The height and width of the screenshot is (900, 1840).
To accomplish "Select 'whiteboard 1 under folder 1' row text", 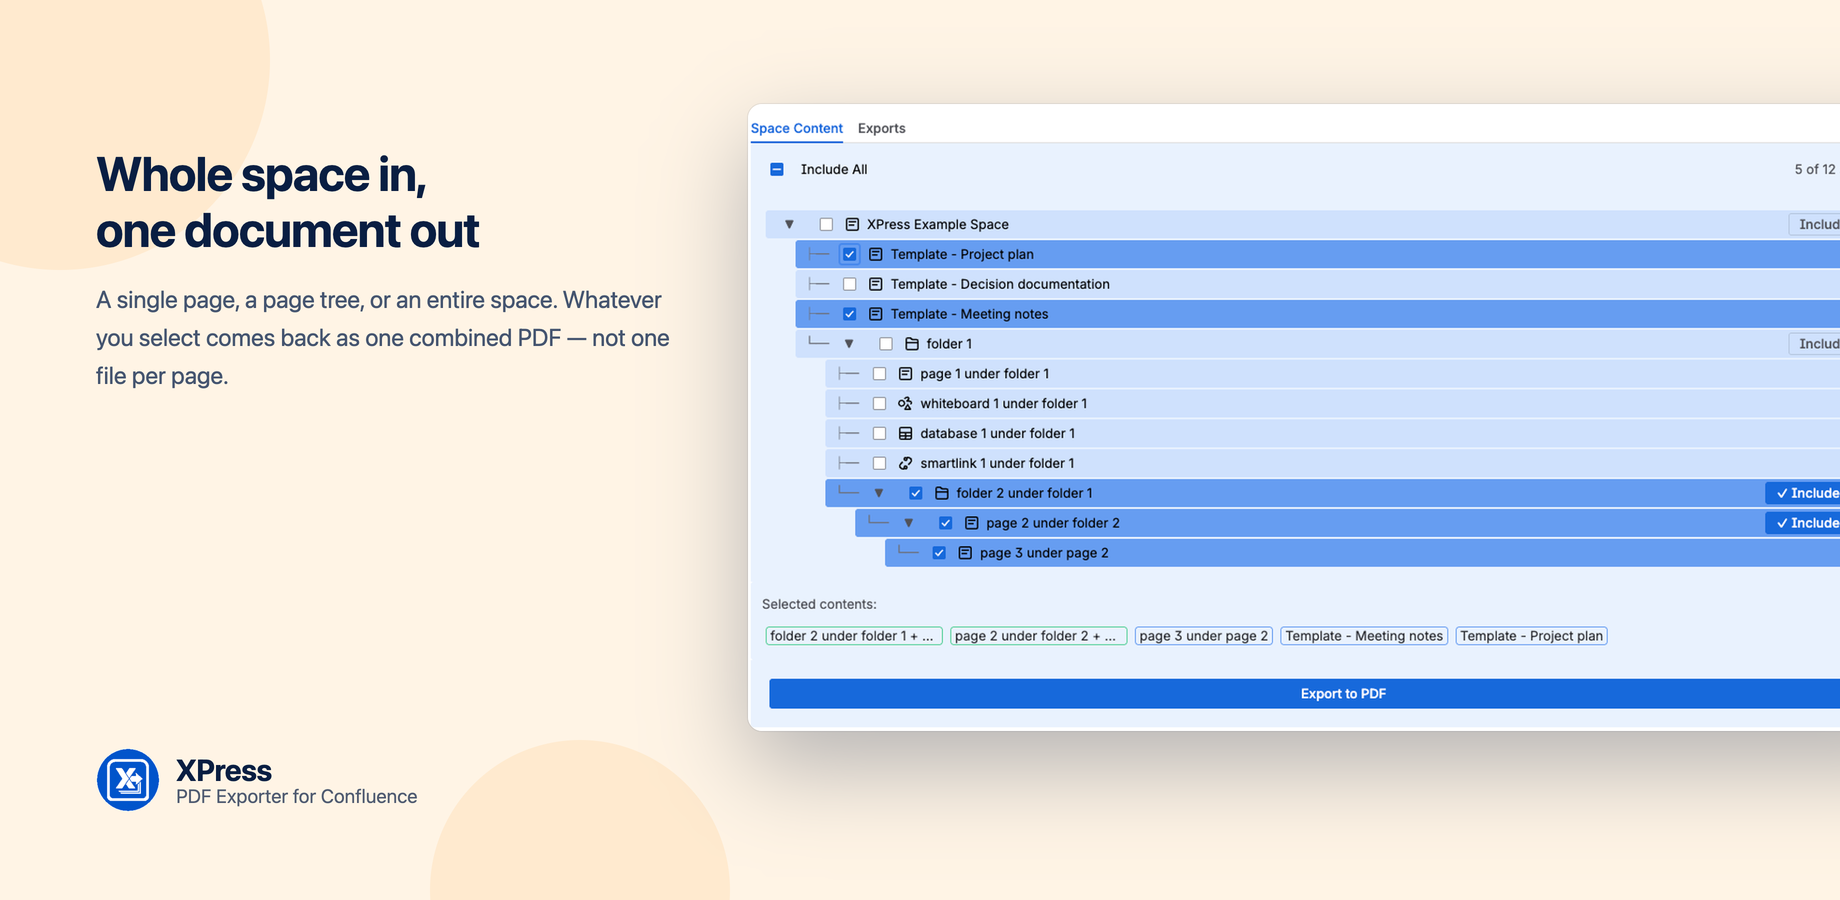I will click(1004, 404).
